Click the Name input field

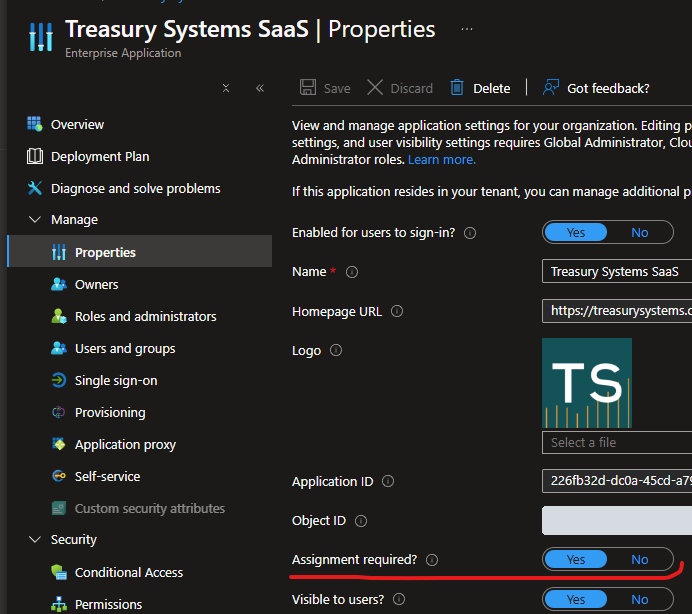tap(617, 271)
